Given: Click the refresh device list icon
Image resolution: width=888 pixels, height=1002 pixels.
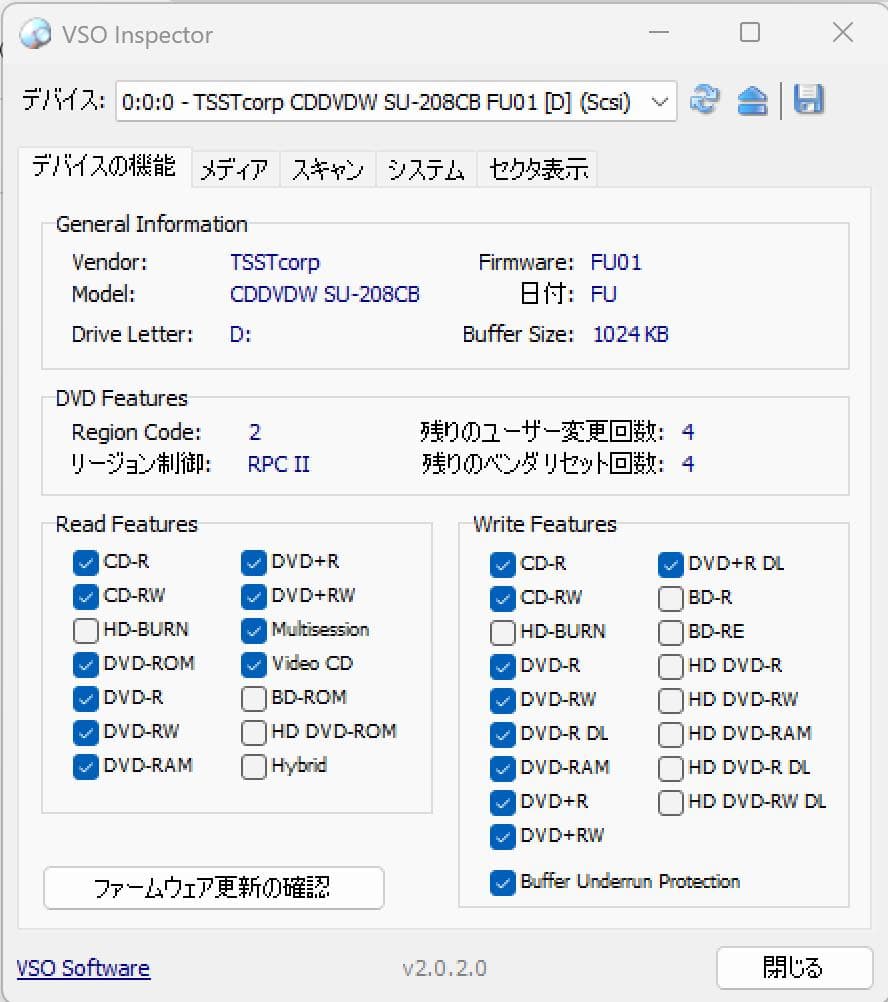Looking at the screenshot, I should (x=705, y=100).
